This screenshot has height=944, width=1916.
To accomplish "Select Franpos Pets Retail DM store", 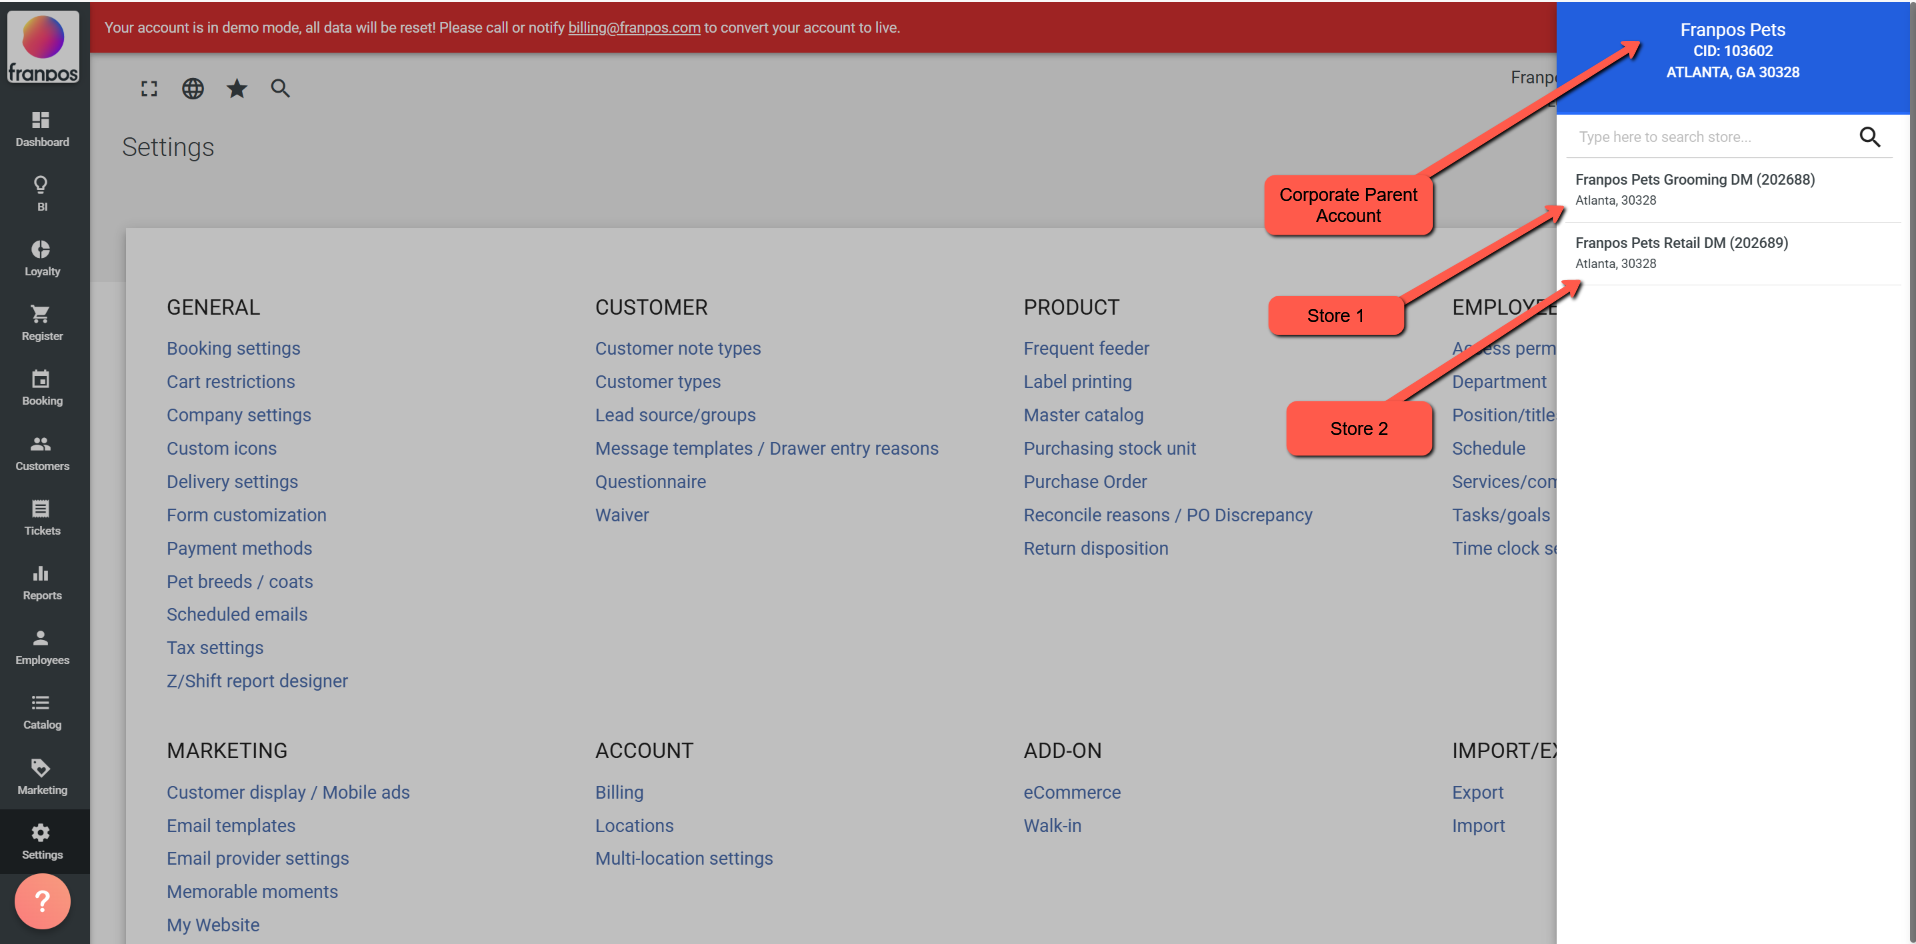I will (x=1733, y=253).
